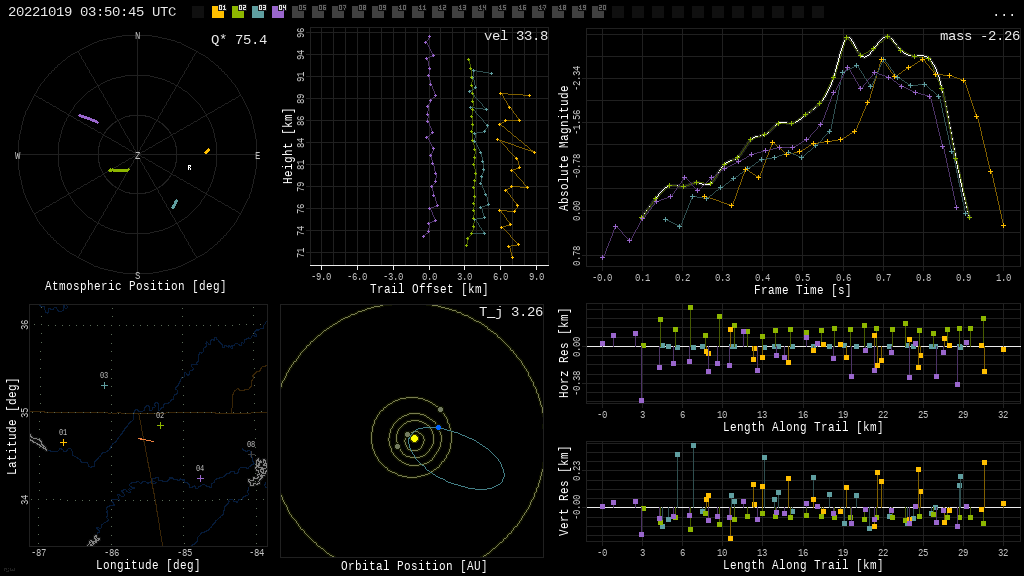Click the T_j 3.26 readout
Viewport: 1024px width, 576px height.
click(x=510, y=312)
